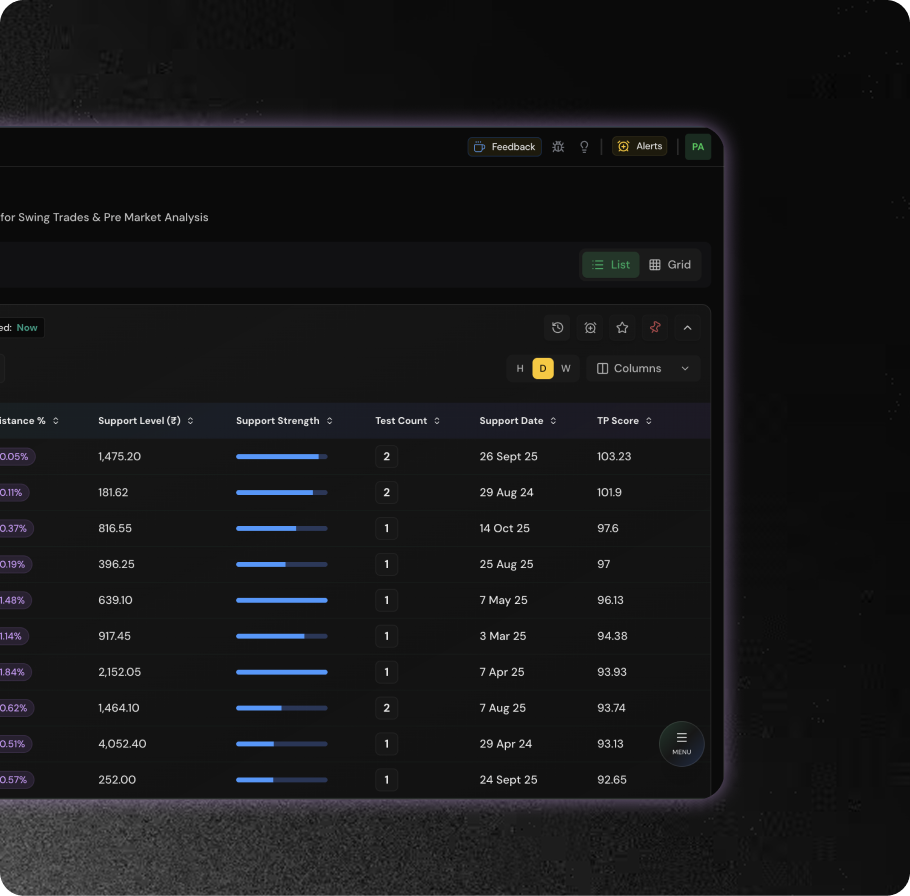Click the red pin icon
910x896 pixels.
pyautogui.click(x=655, y=328)
